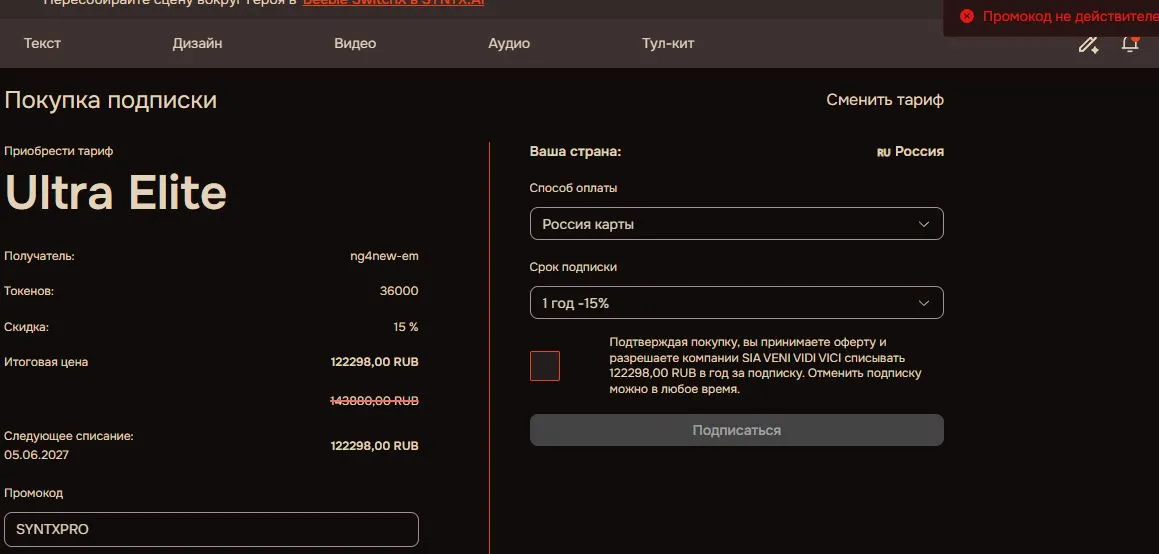Open the Аудио menu
1159x554 pixels.
[x=509, y=44]
